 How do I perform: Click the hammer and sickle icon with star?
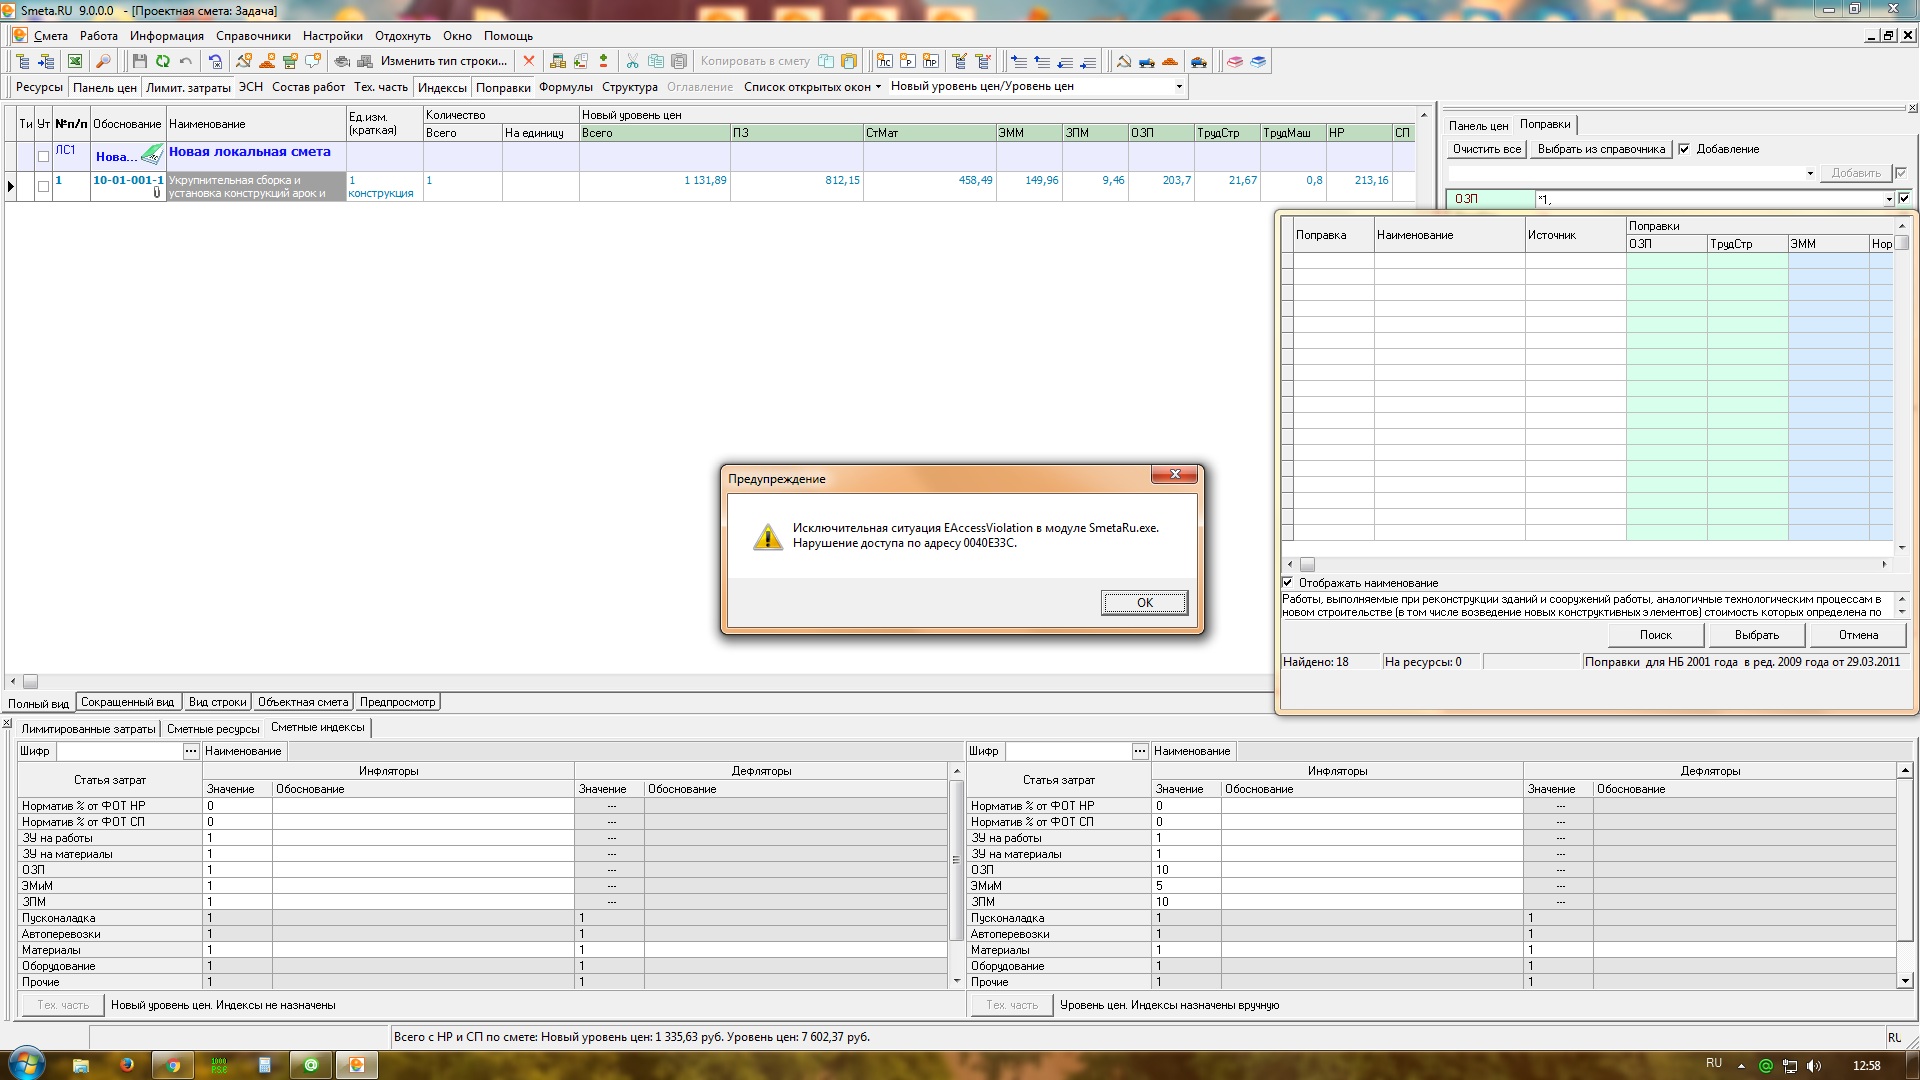click(243, 61)
